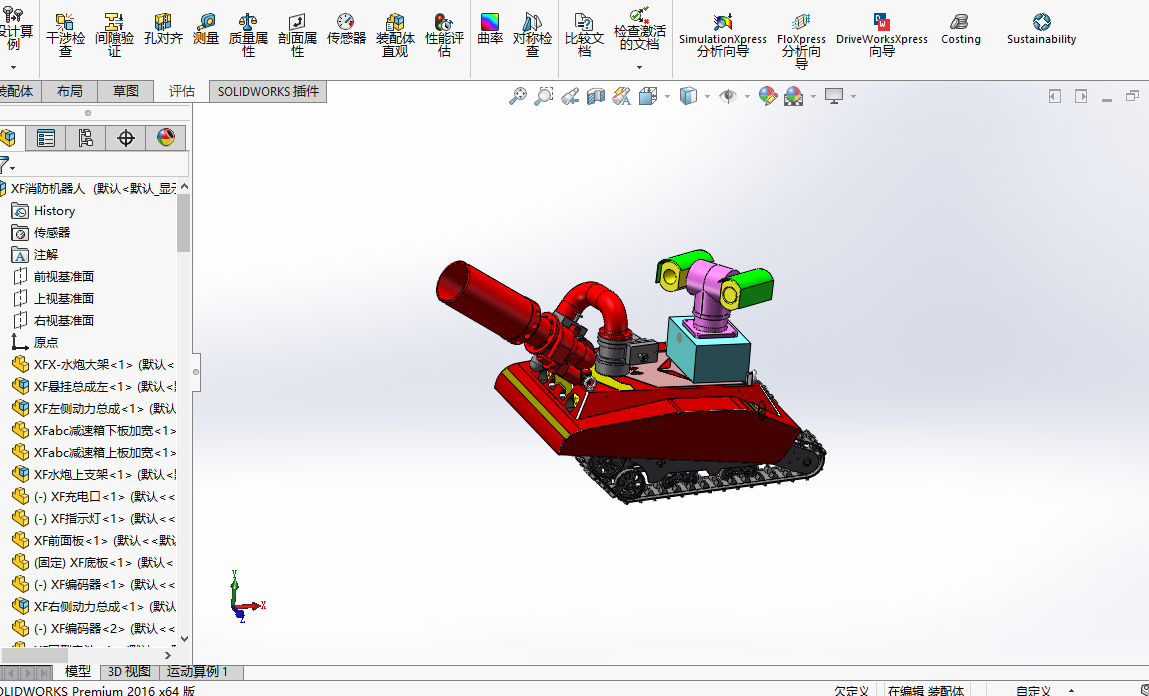Open the Costing tool
The width and height of the screenshot is (1149, 696).
click(x=961, y=29)
